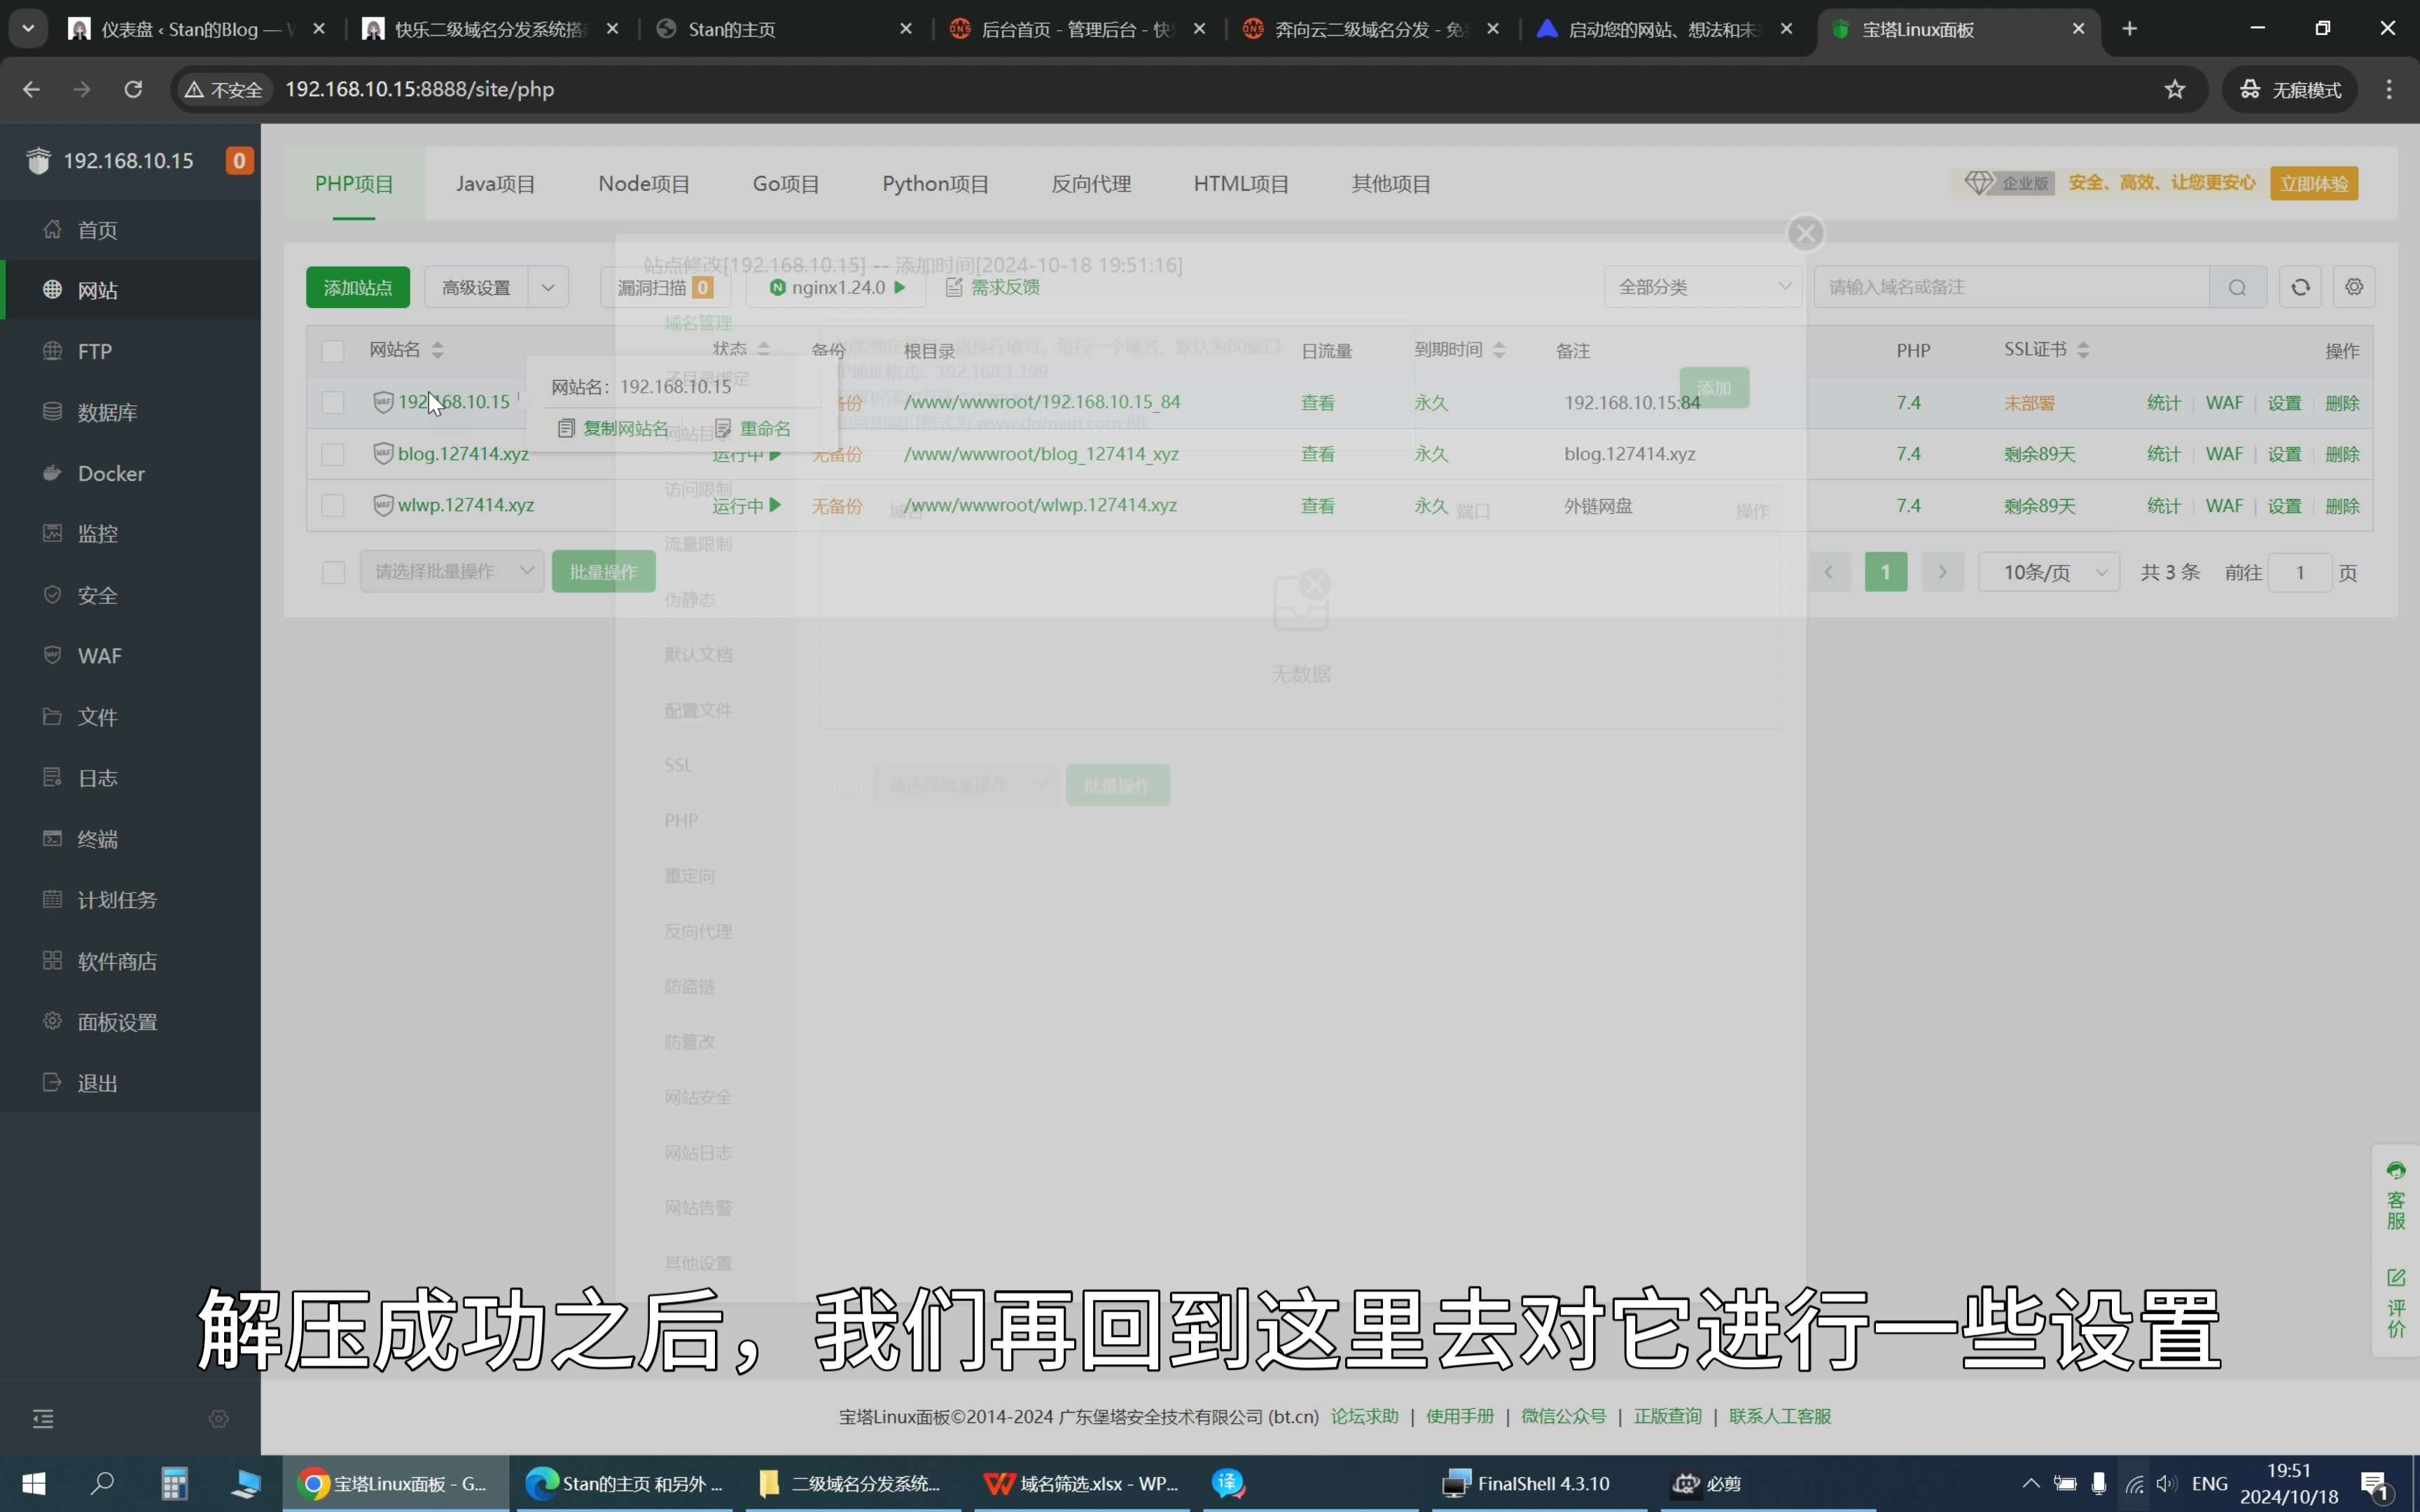Click 复制网站名 in the popup

point(613,428)
